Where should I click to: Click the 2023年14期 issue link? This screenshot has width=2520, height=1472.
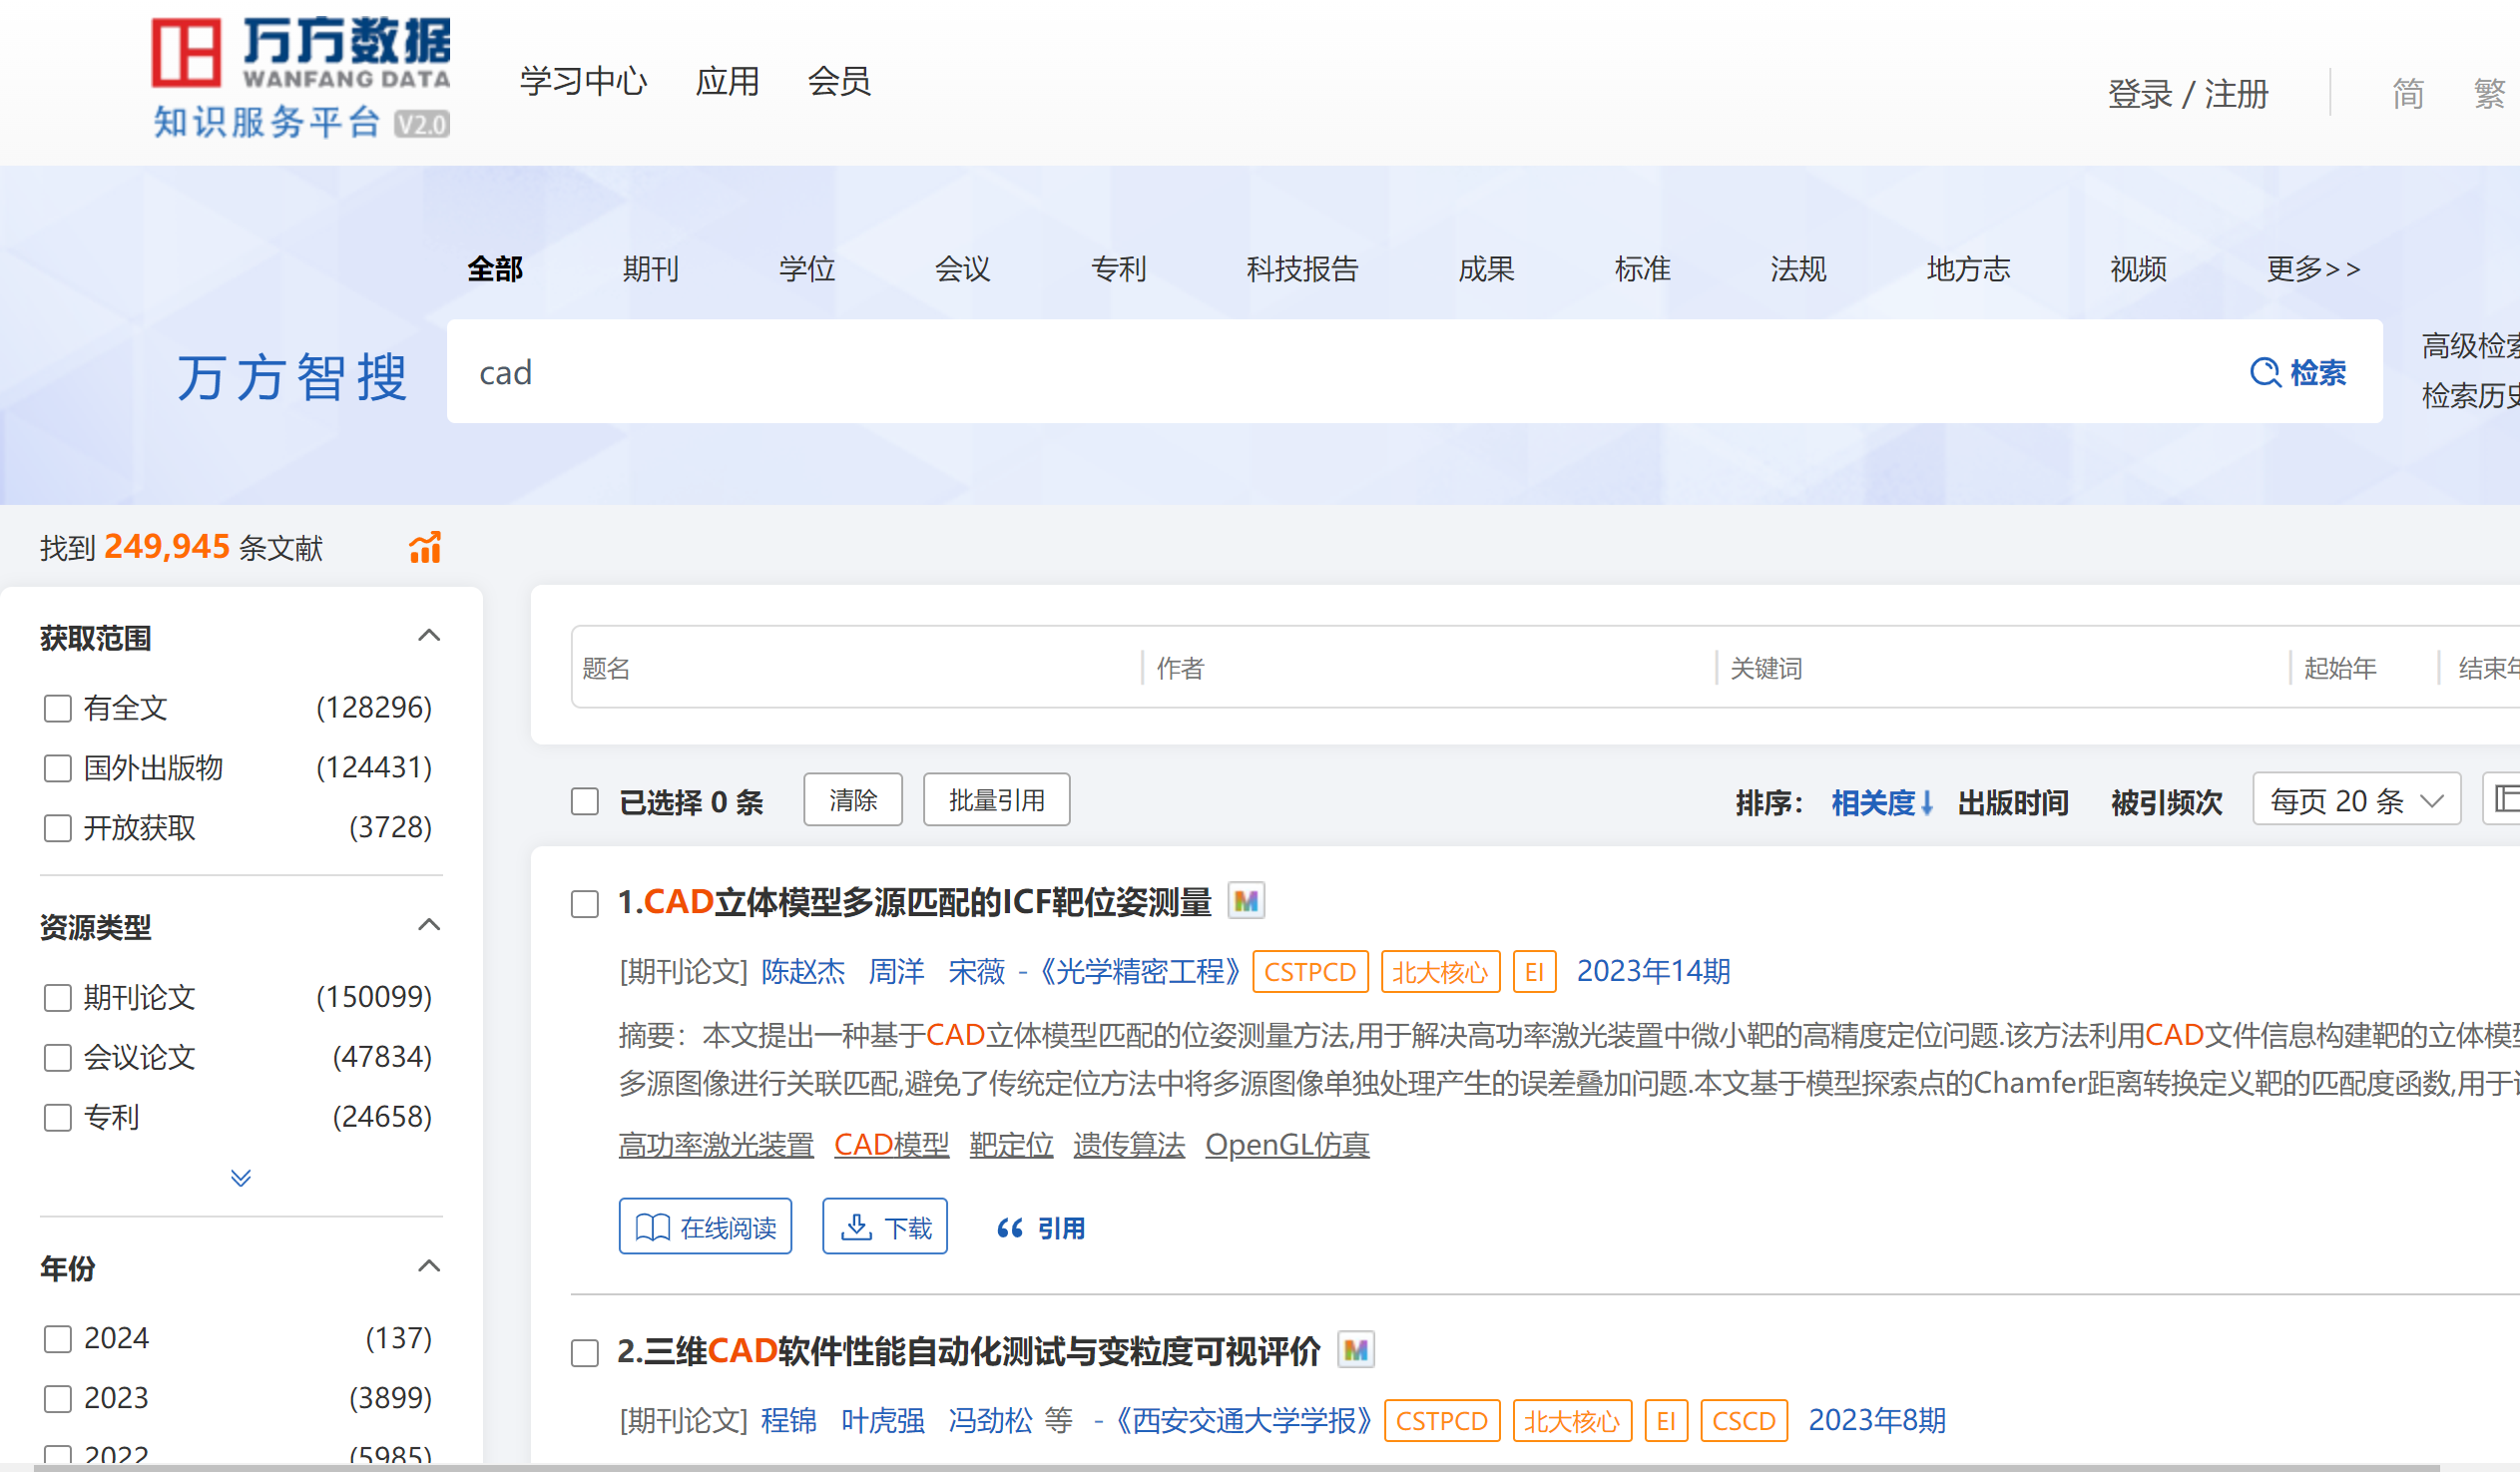pyautogui.click(x=1654, y=971)
